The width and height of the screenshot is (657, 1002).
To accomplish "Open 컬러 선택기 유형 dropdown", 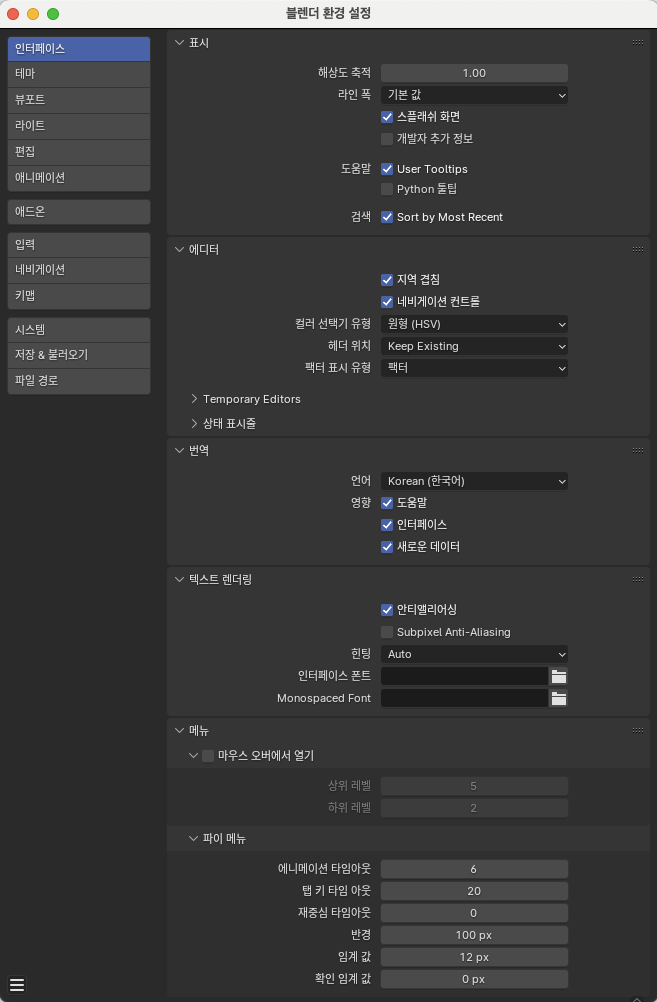I will pos(474,324).
